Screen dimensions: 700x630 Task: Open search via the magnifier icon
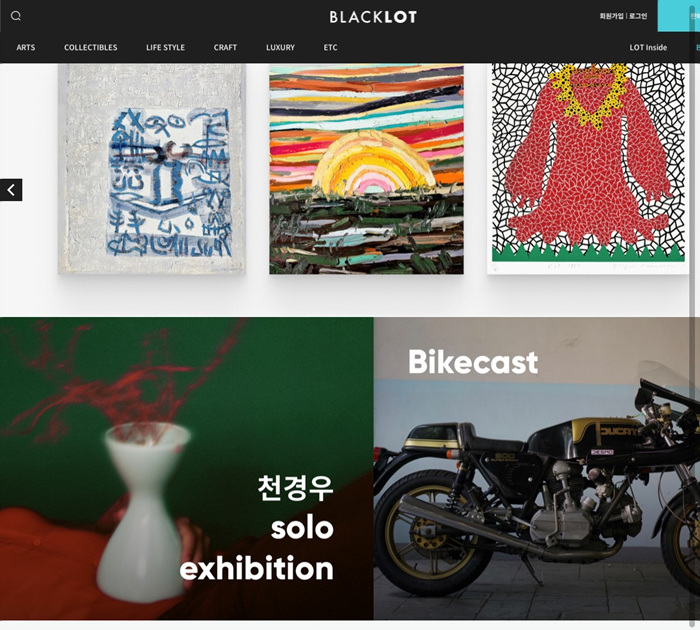[16, 16]
